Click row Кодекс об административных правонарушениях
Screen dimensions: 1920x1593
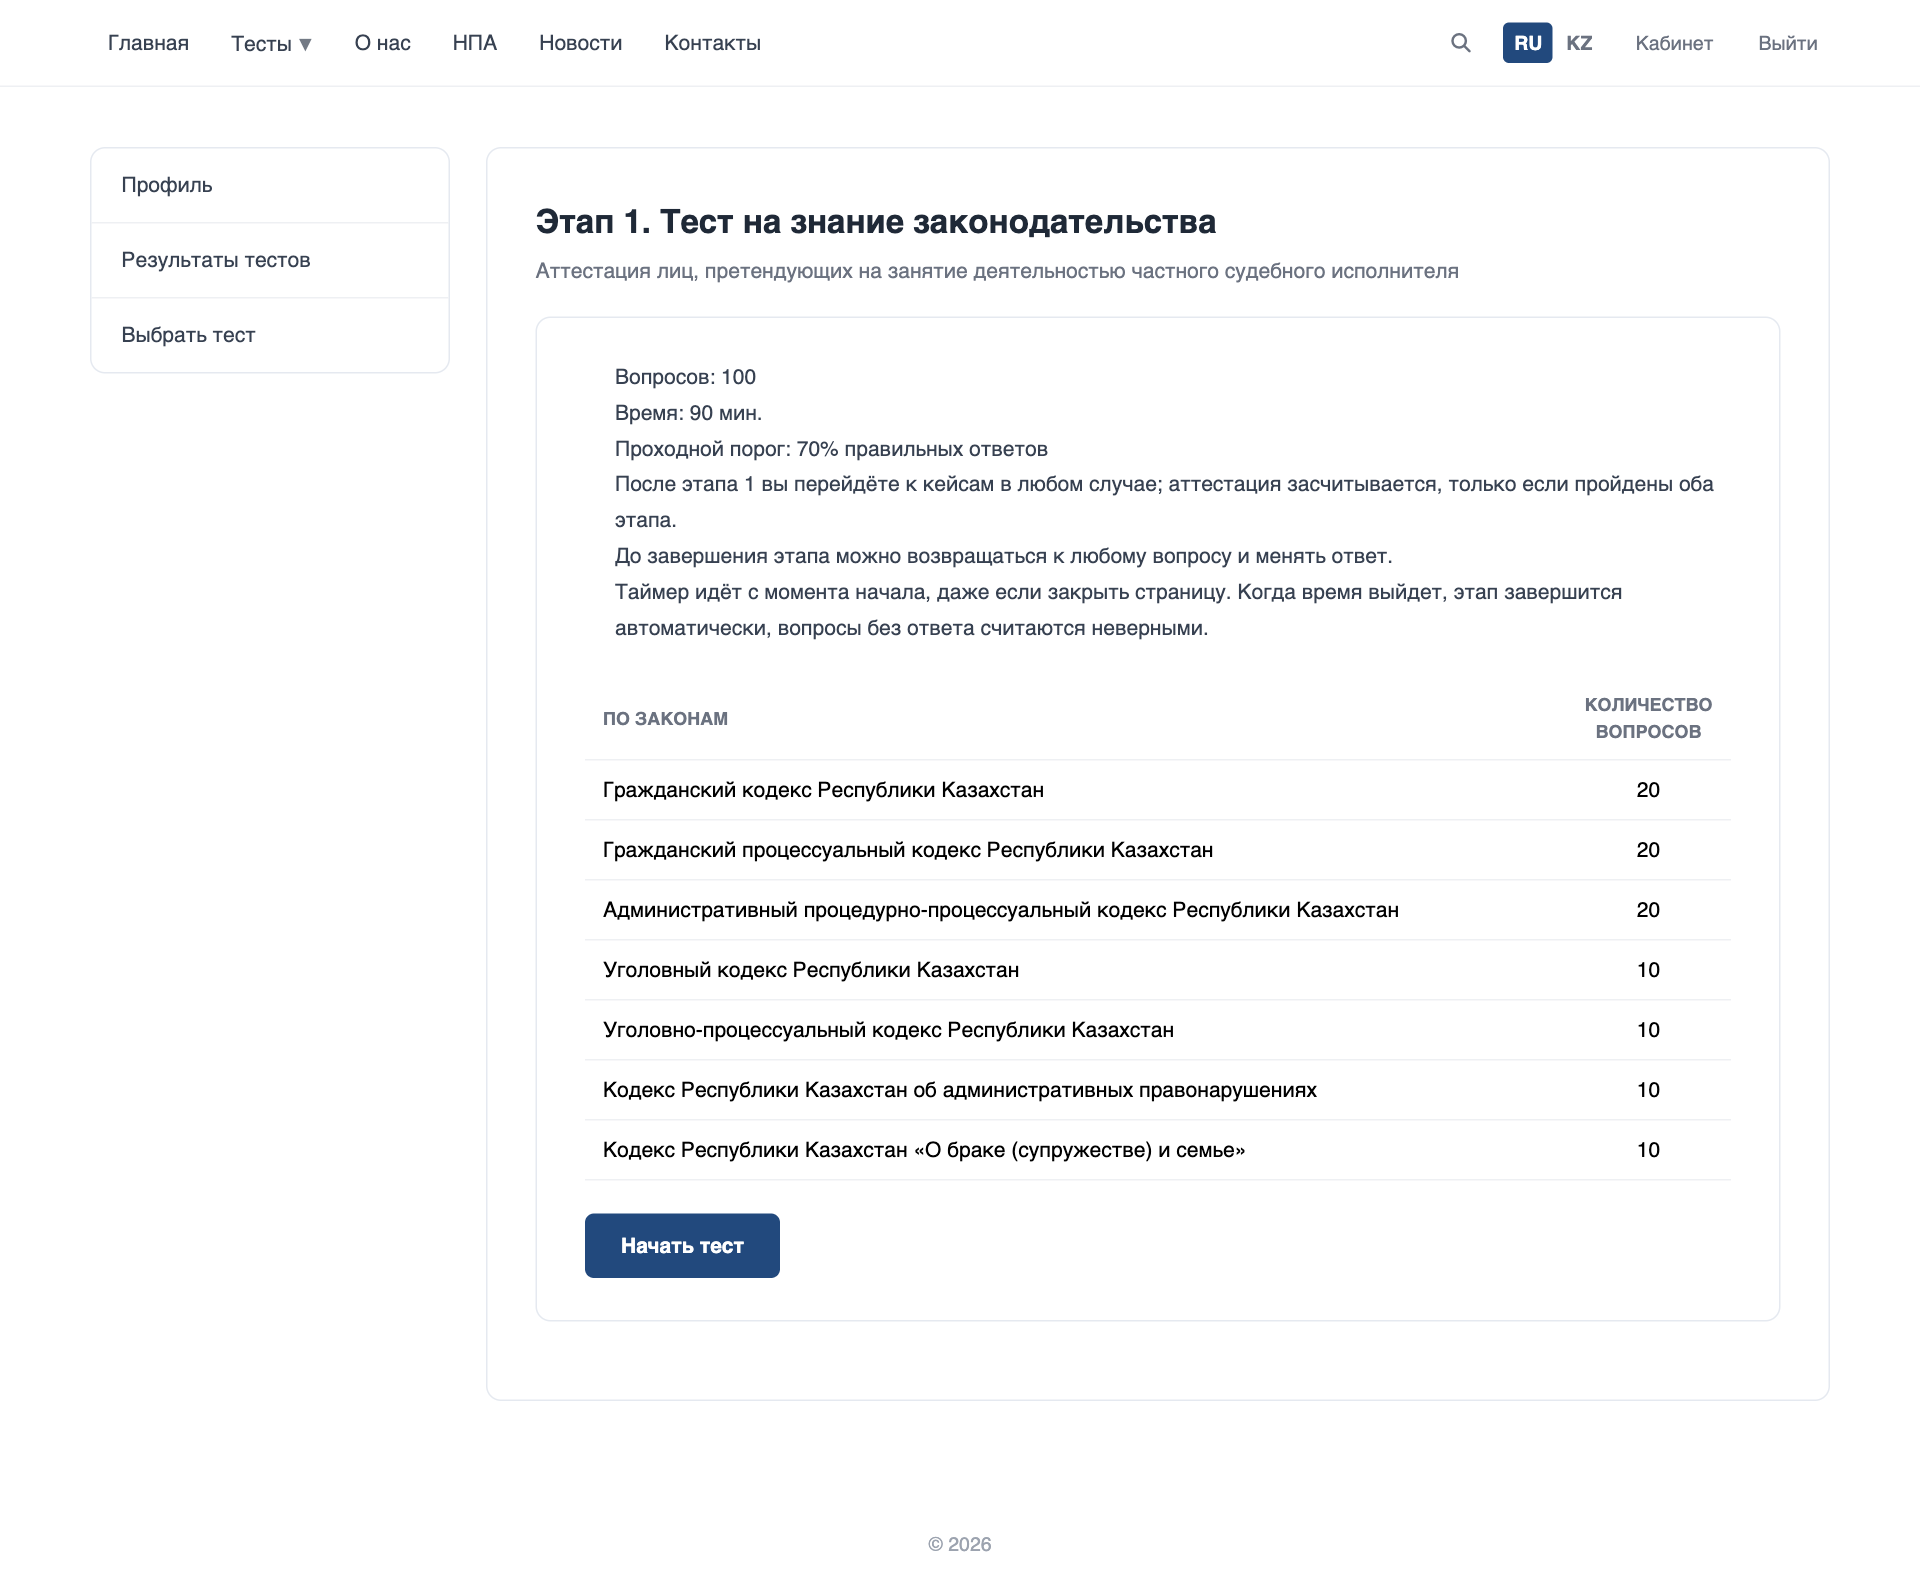(1158, 1090)
